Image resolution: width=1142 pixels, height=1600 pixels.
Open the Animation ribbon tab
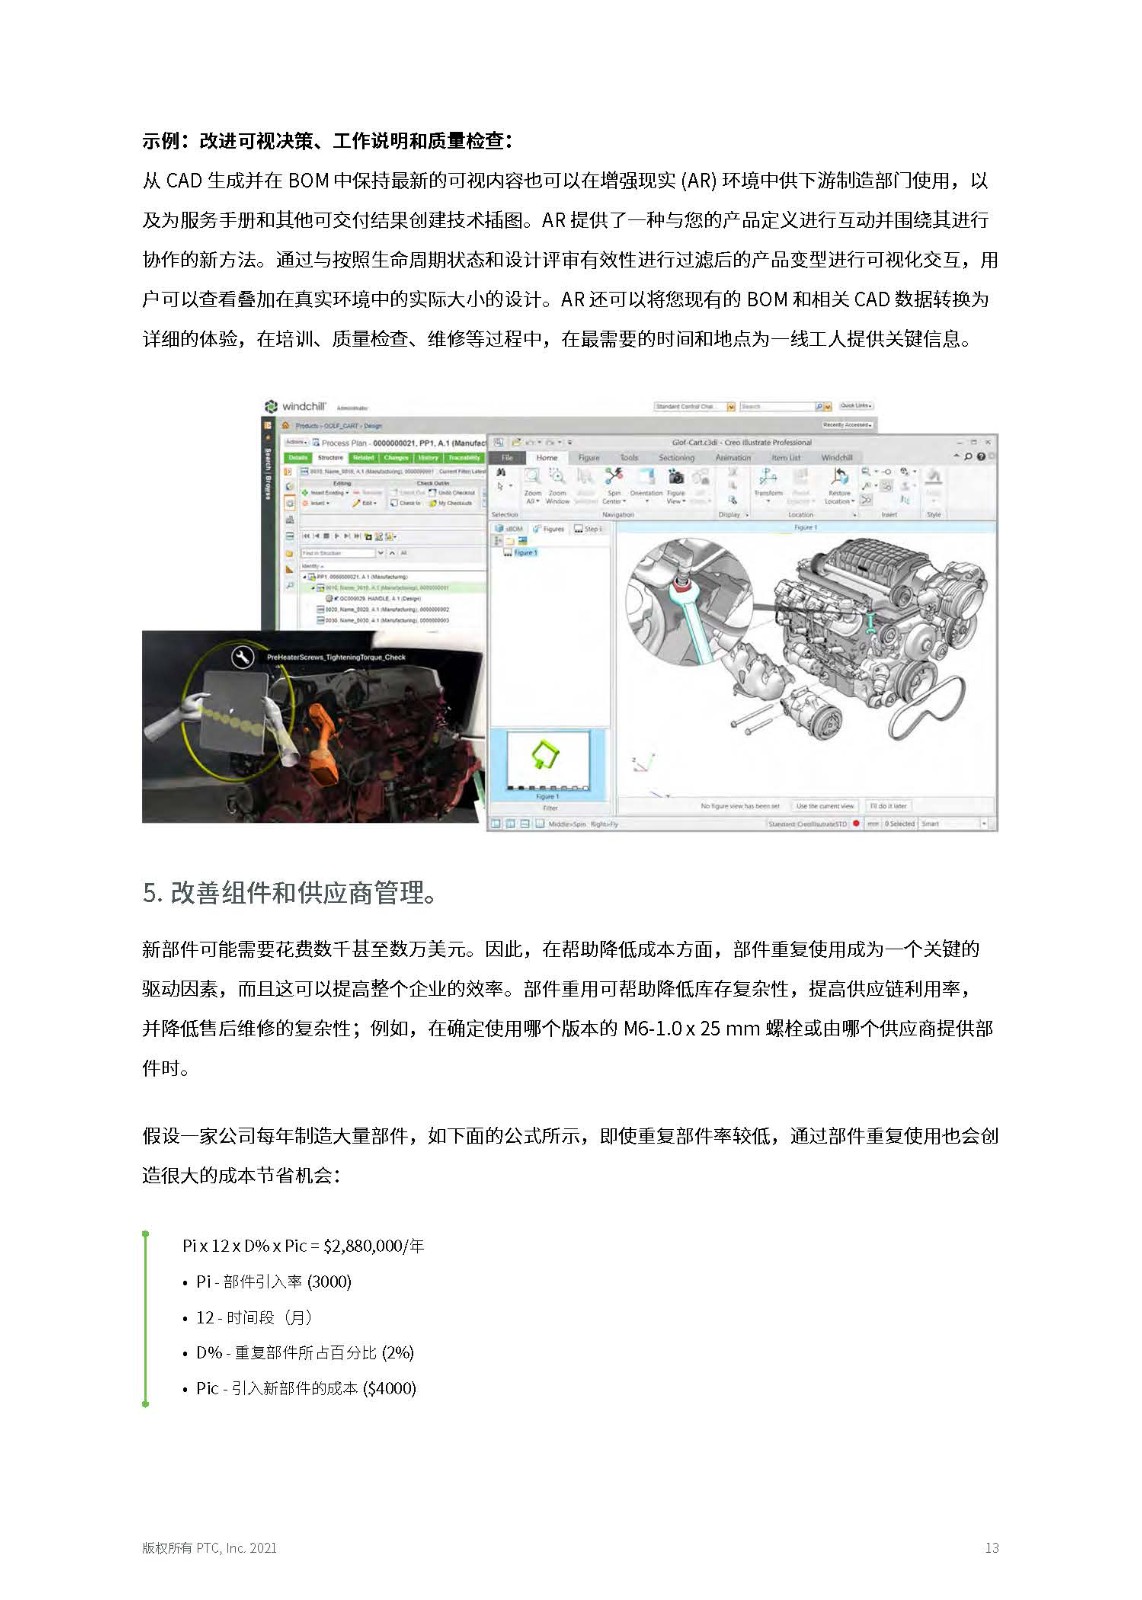tap(732, 458)
